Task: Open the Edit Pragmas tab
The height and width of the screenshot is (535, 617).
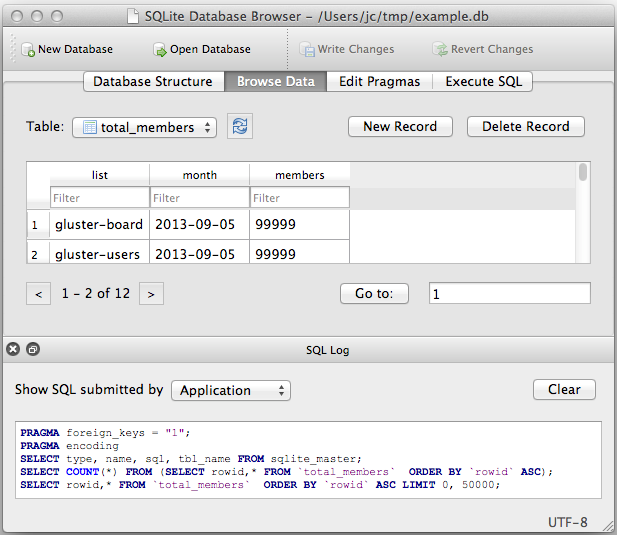Action: tap(380, 81)
